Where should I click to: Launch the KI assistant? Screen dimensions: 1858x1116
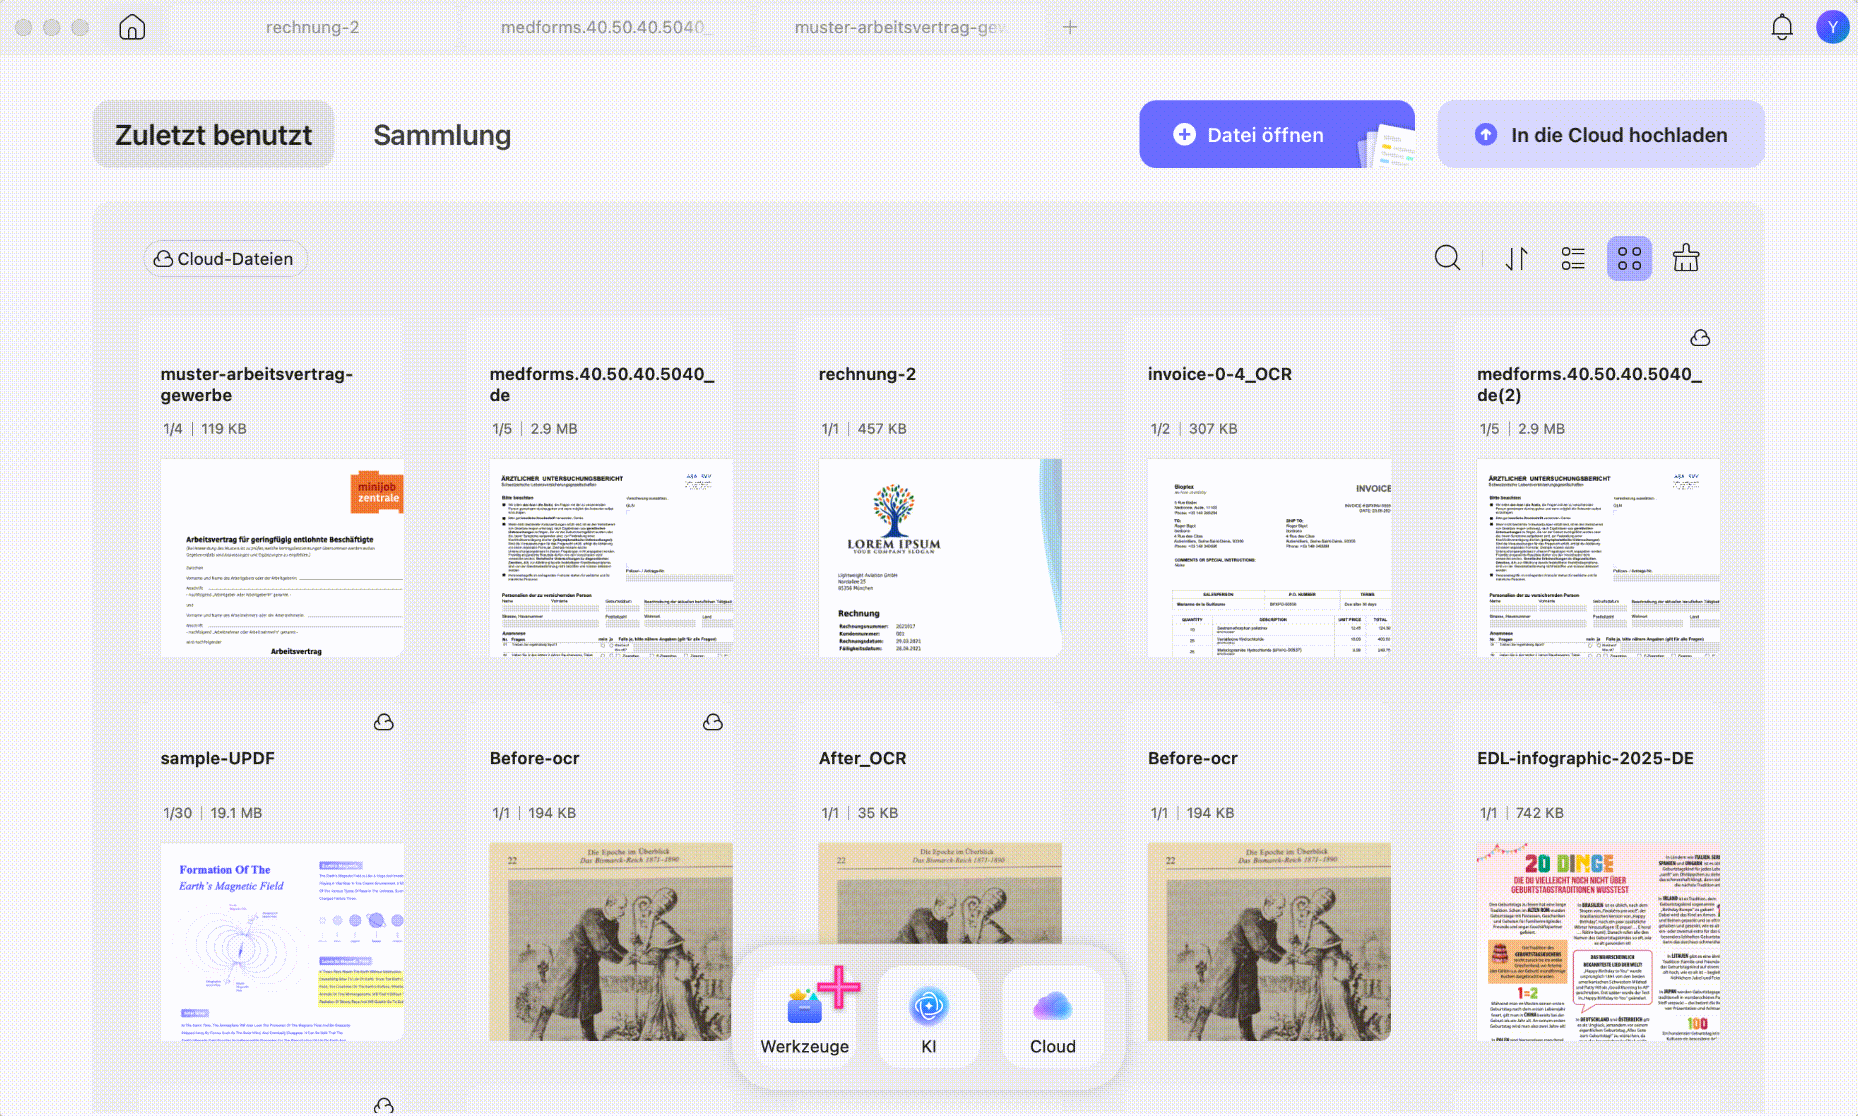tap(928, 1015)
